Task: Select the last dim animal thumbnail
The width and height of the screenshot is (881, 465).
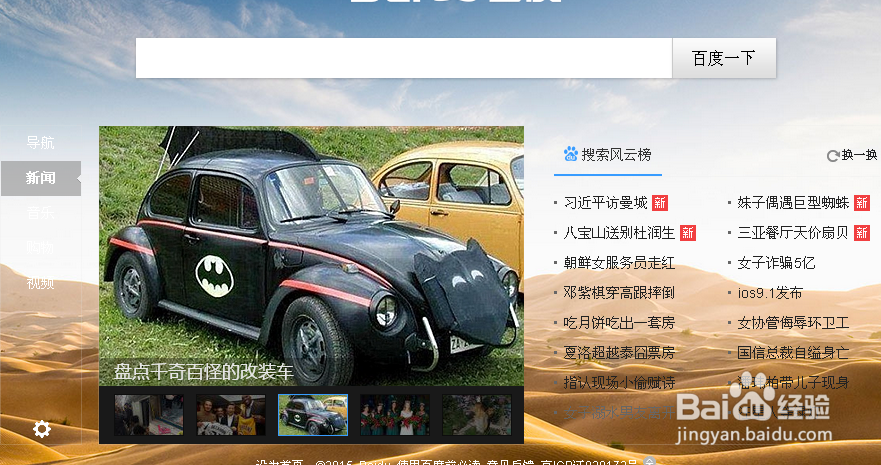Action: click(477, 415)
